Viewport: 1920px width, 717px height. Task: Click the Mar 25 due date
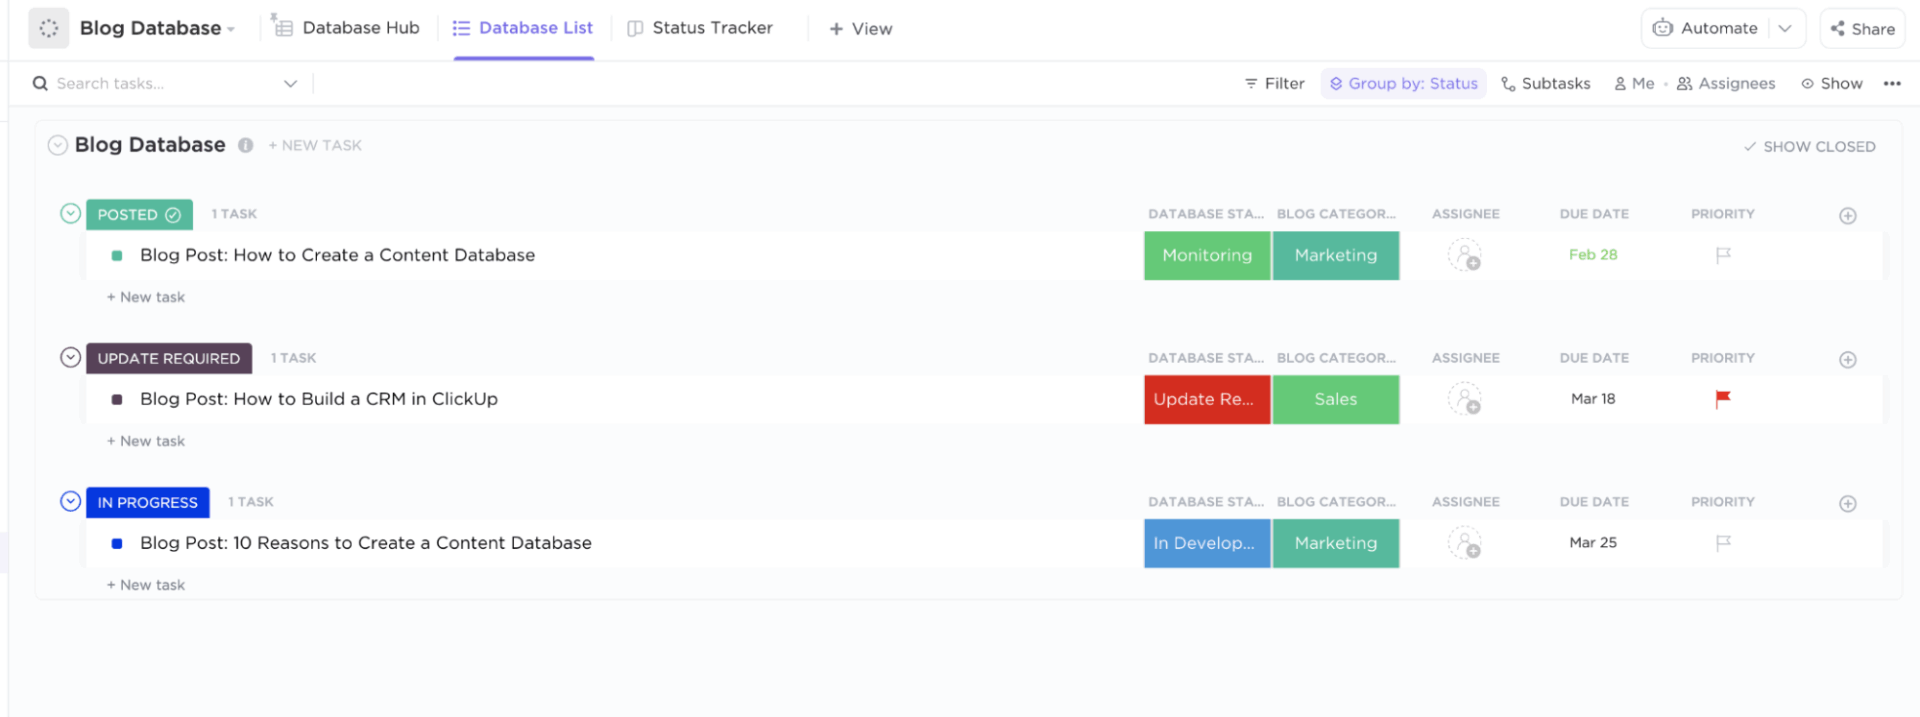pos(1593,543)
